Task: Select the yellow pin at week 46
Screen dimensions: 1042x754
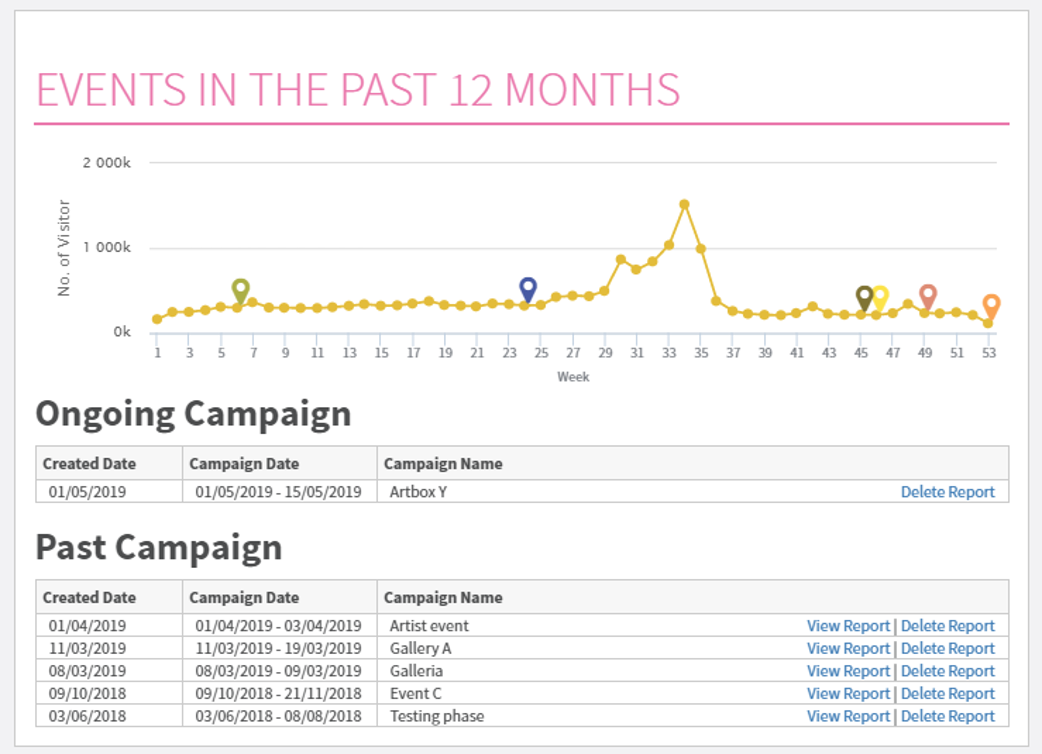Action: [x=880, y=297]
